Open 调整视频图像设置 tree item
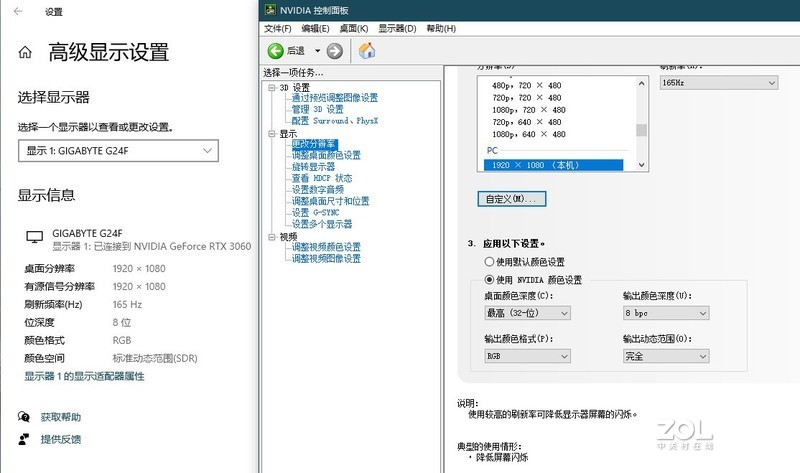Image resolution: width=800 pixels, height=473 pixels. [326, 259]
